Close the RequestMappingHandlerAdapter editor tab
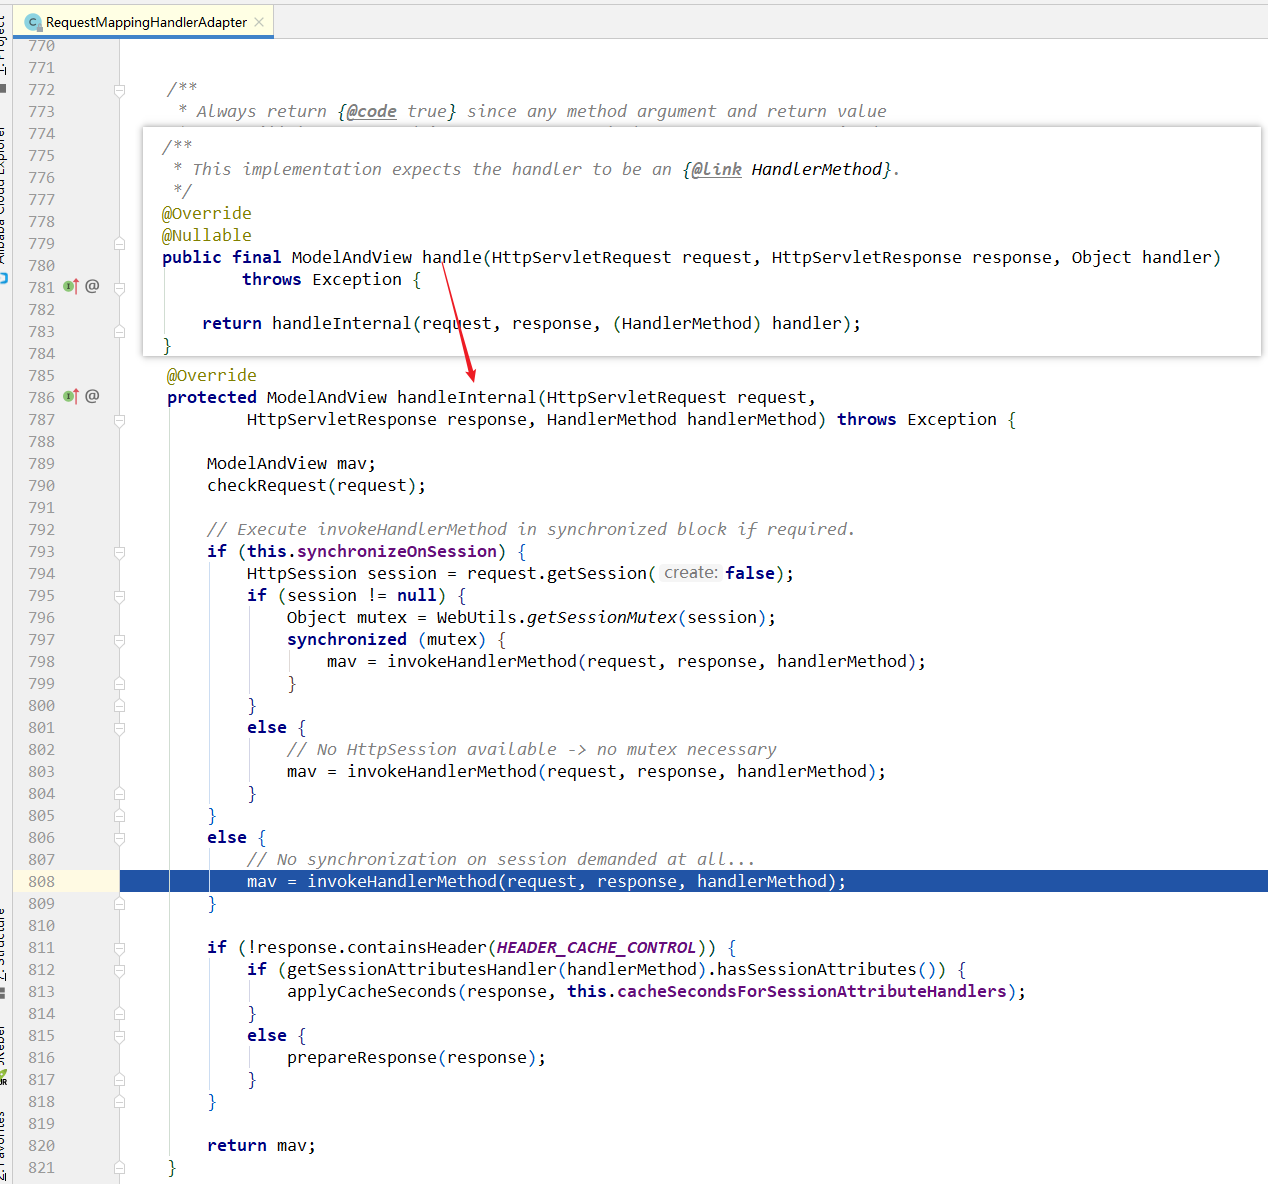1268x1184 pixels. pyautogui.click(x=260, y=22)
